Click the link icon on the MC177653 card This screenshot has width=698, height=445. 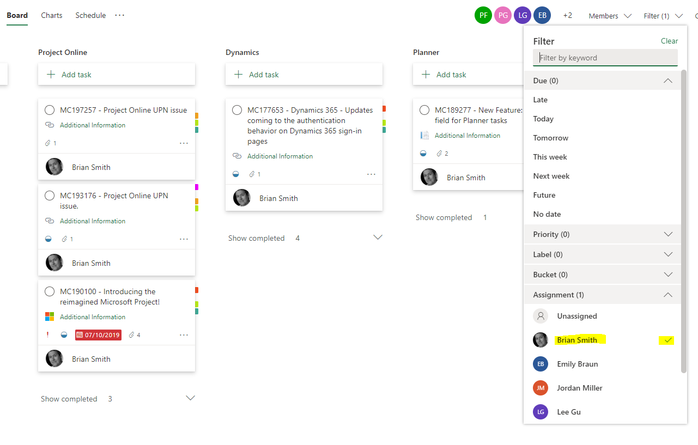coord(237,156)
